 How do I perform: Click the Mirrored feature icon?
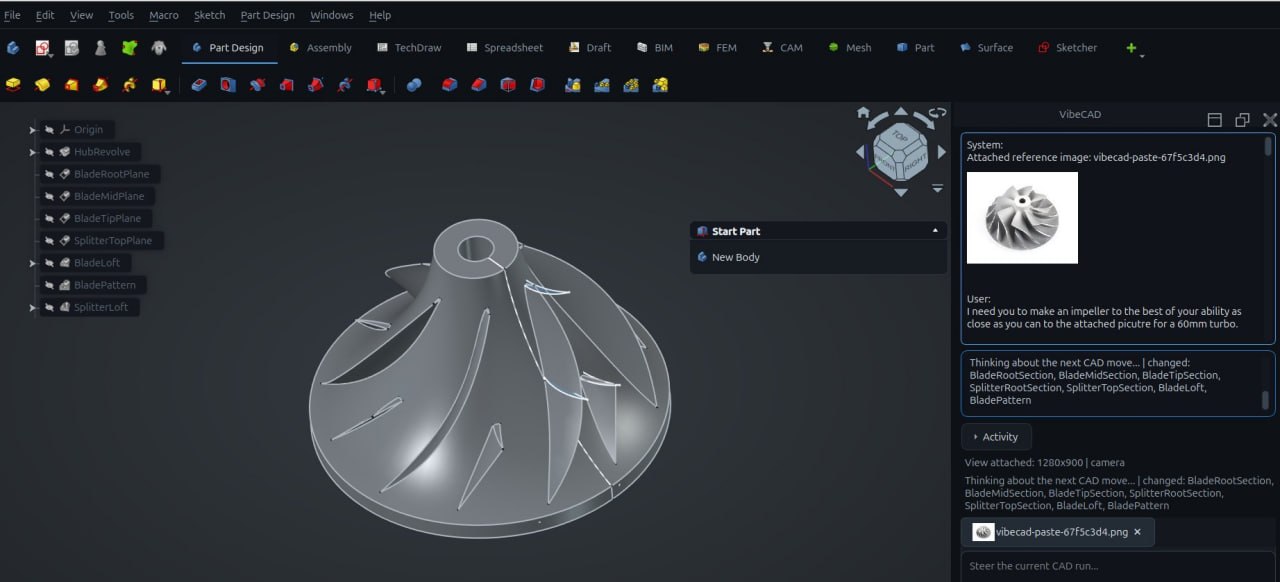click(572, 85)
